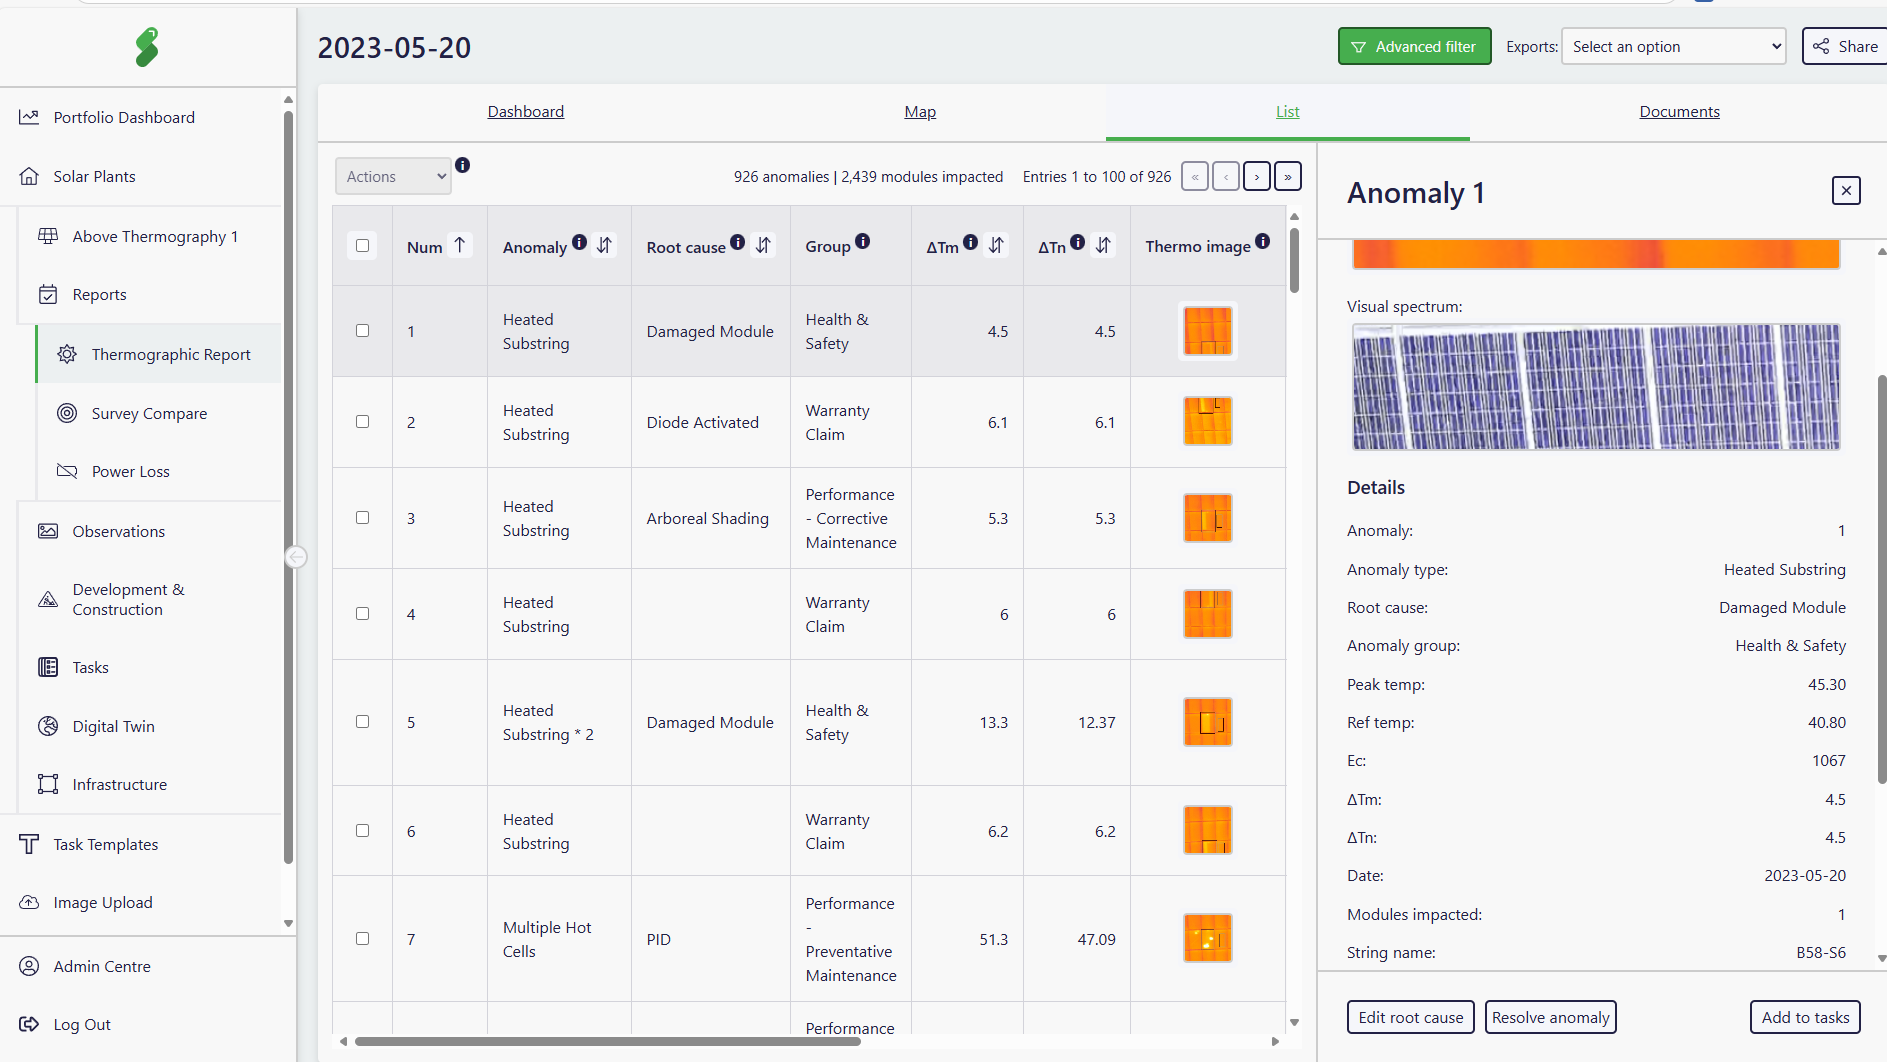1887x1062 pixels.
Task: Expand the Exports 'Select an option' dropdown
Action: point(1673,47)
